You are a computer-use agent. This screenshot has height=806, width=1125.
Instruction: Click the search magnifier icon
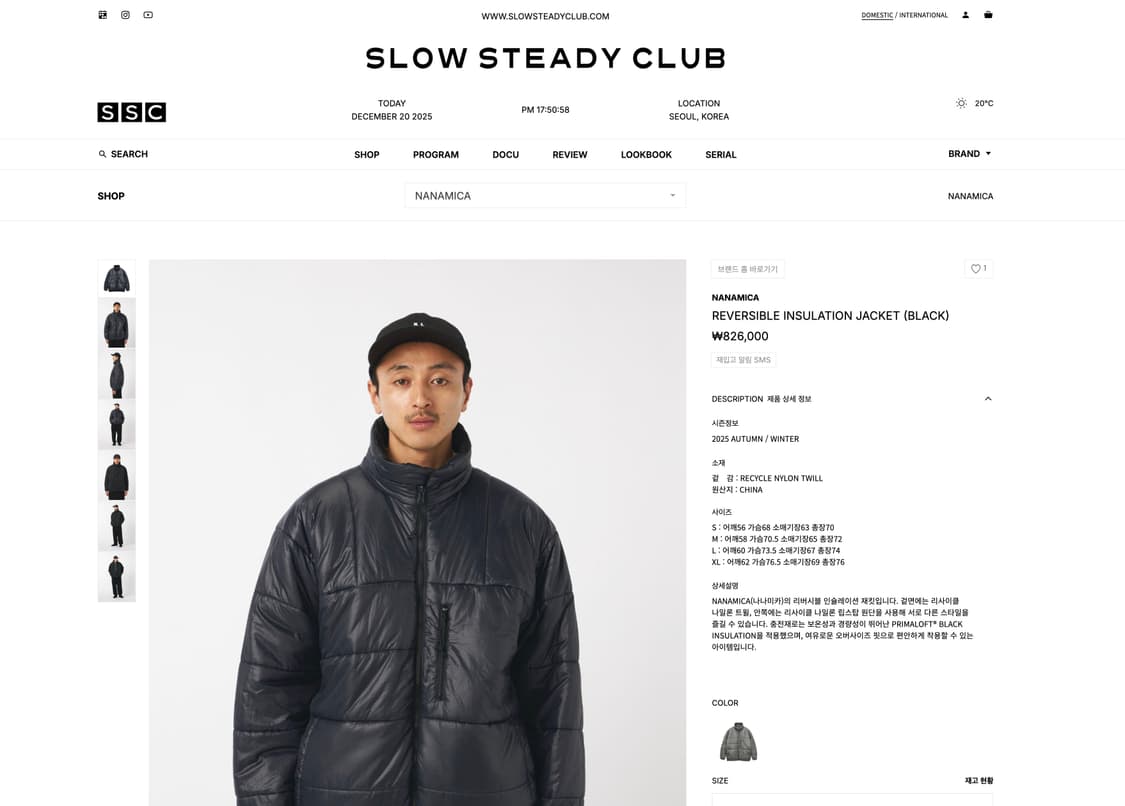103,154
